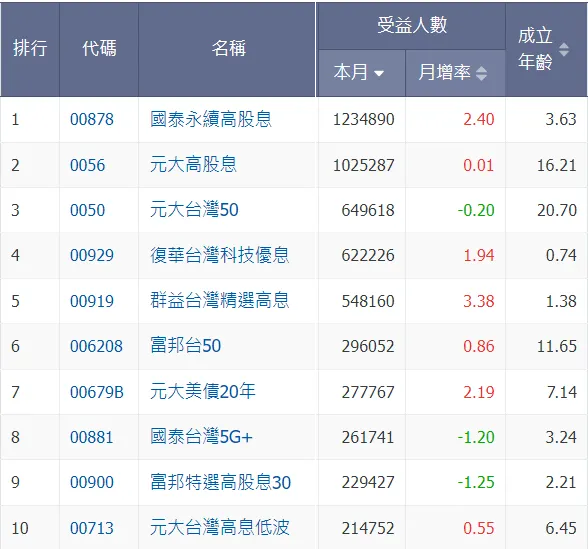This screenshot has width=588, height=549.
Task: Open ETF code 00929 link
Action: point(92,256)
